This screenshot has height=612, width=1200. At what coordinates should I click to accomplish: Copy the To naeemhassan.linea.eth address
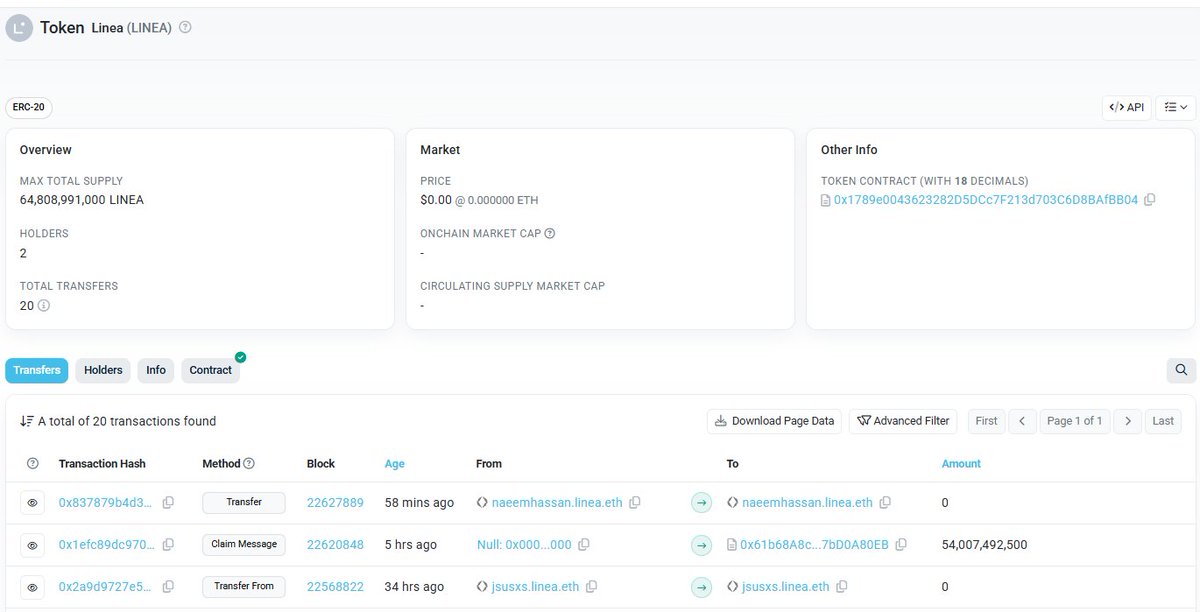[x=885, y=503]
